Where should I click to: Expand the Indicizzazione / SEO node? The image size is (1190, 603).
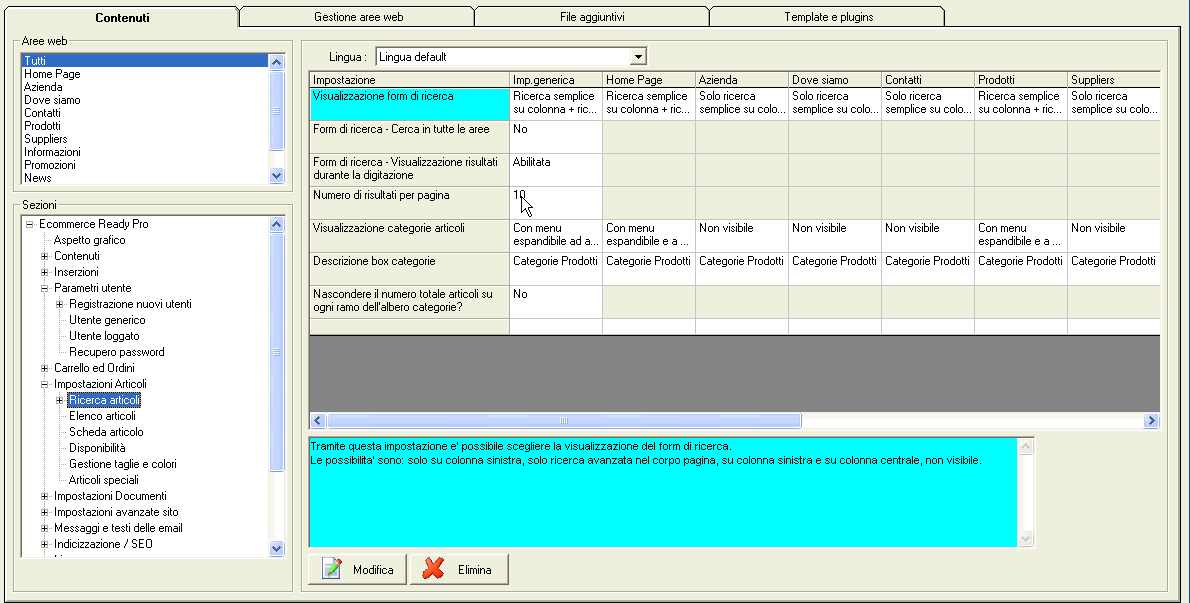[x=45, y=545]
